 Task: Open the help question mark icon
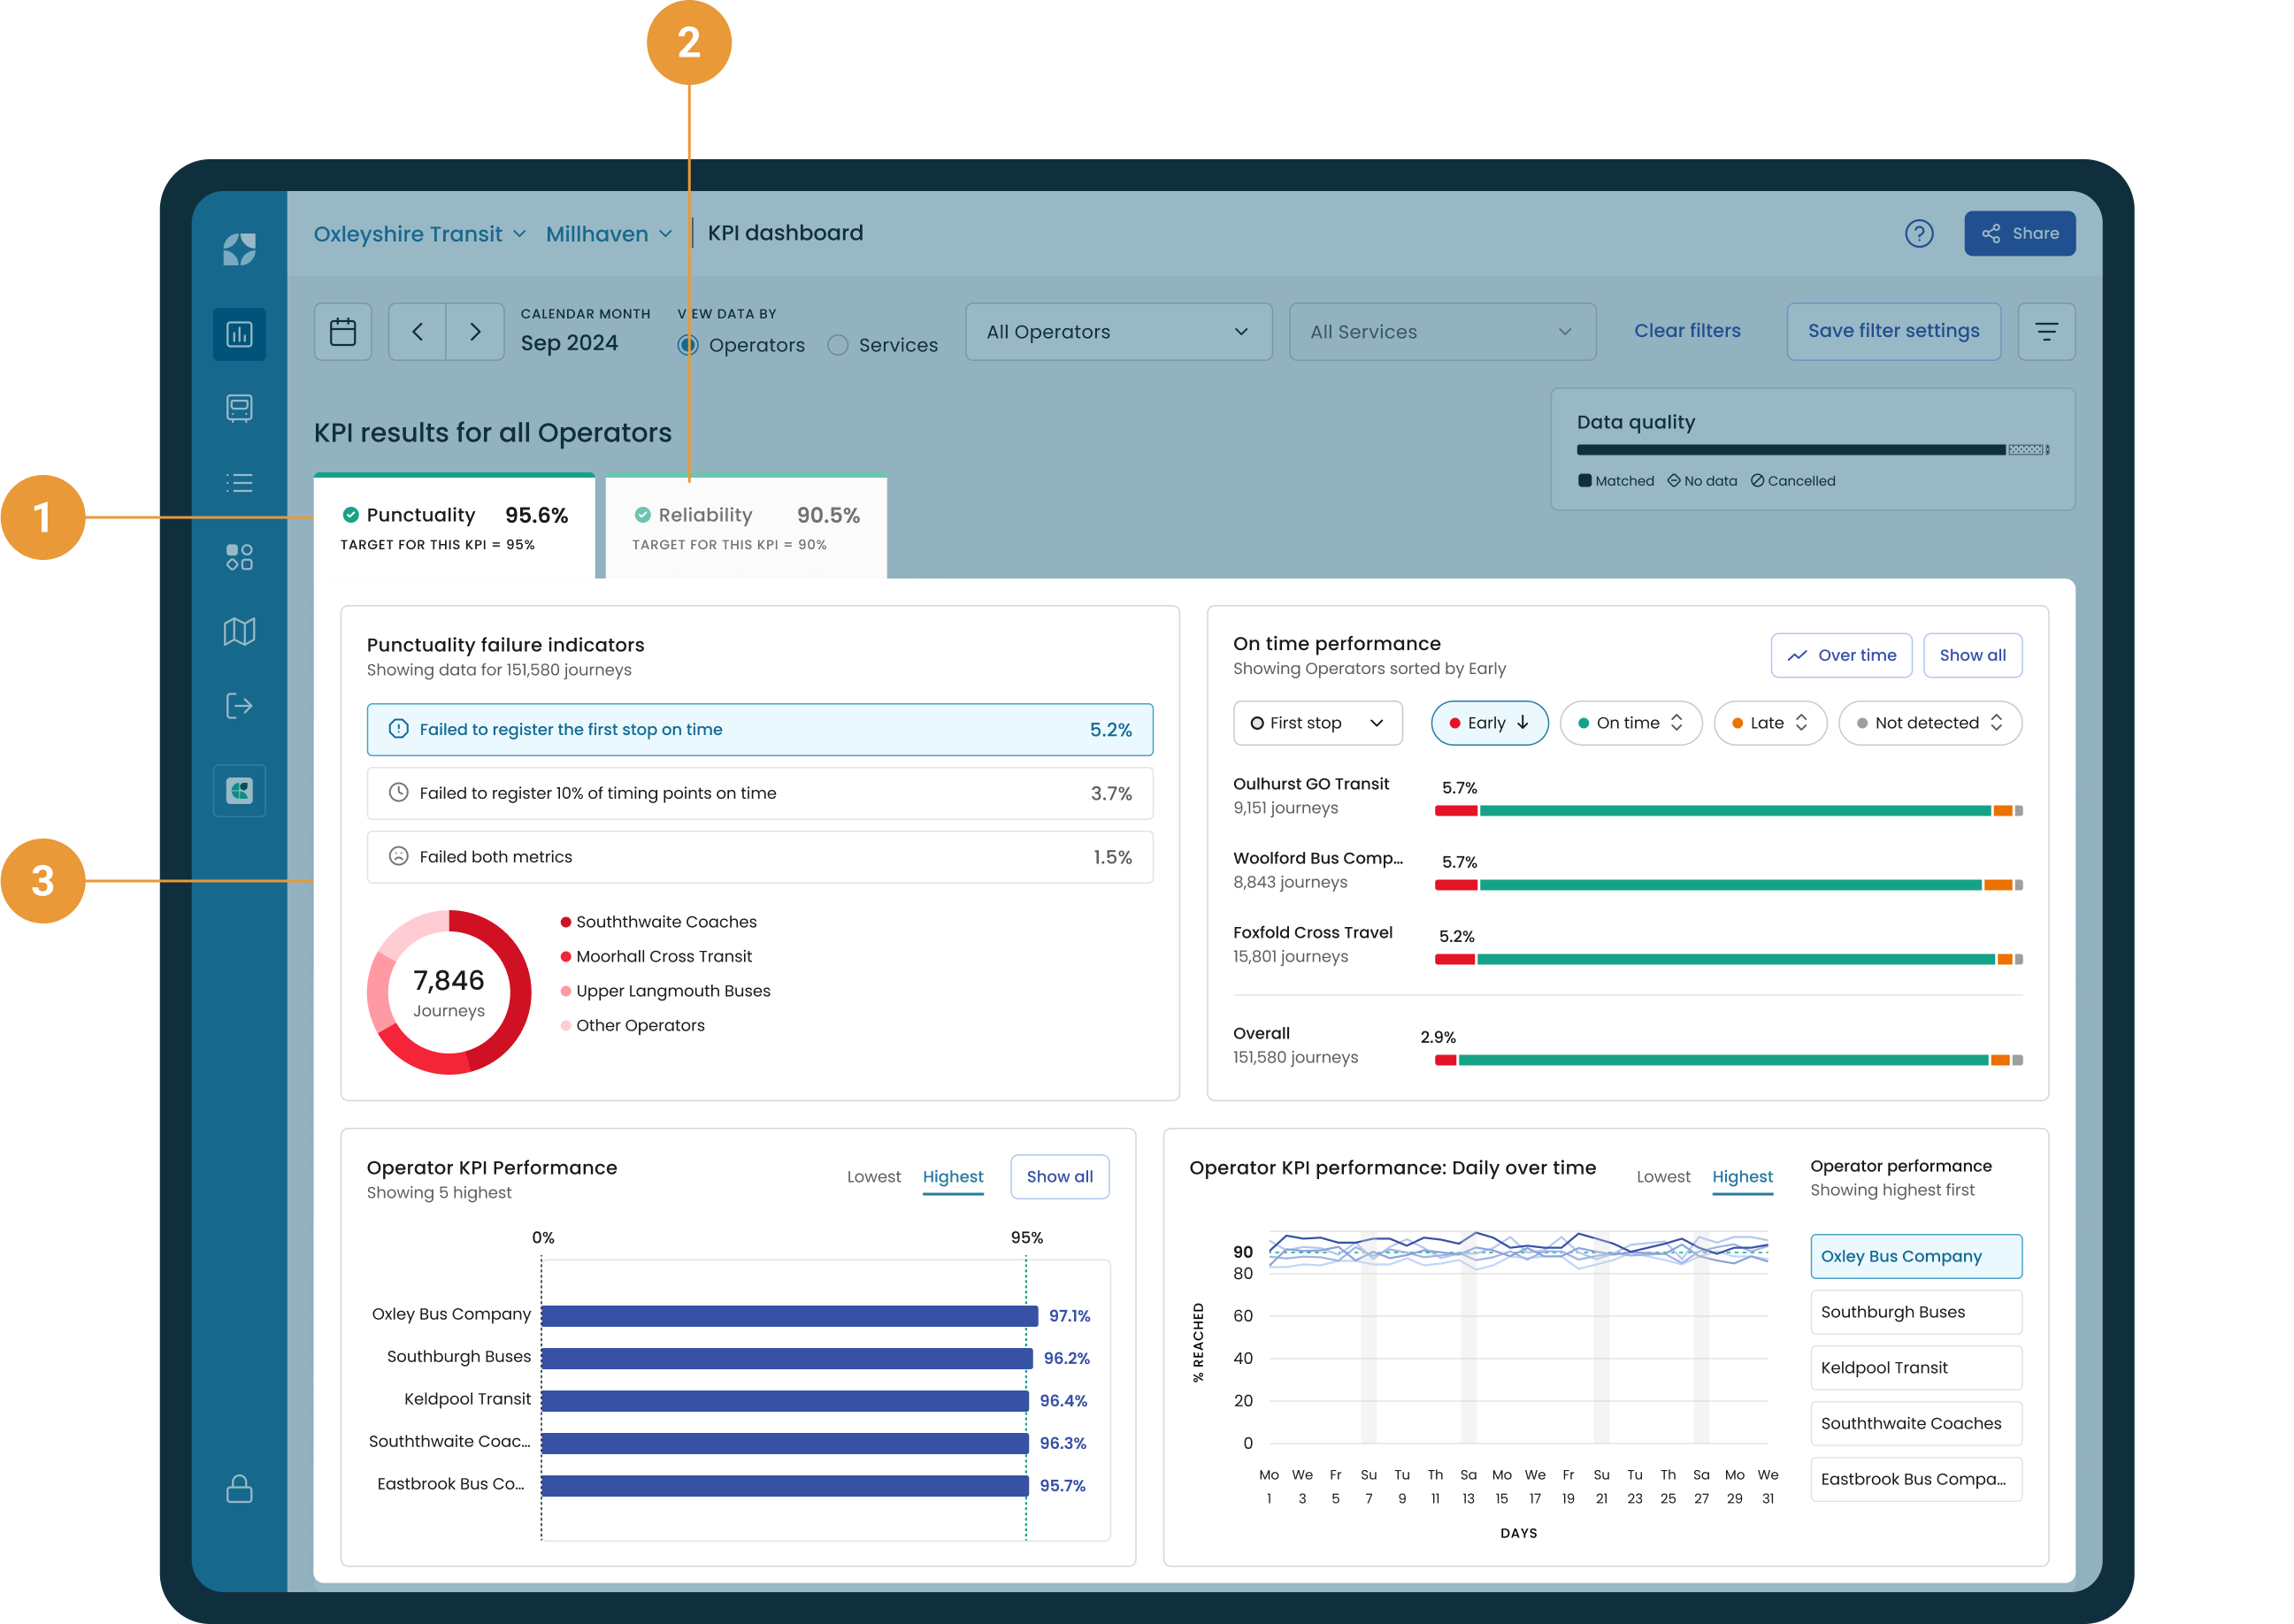click(x=1918, y=234)
